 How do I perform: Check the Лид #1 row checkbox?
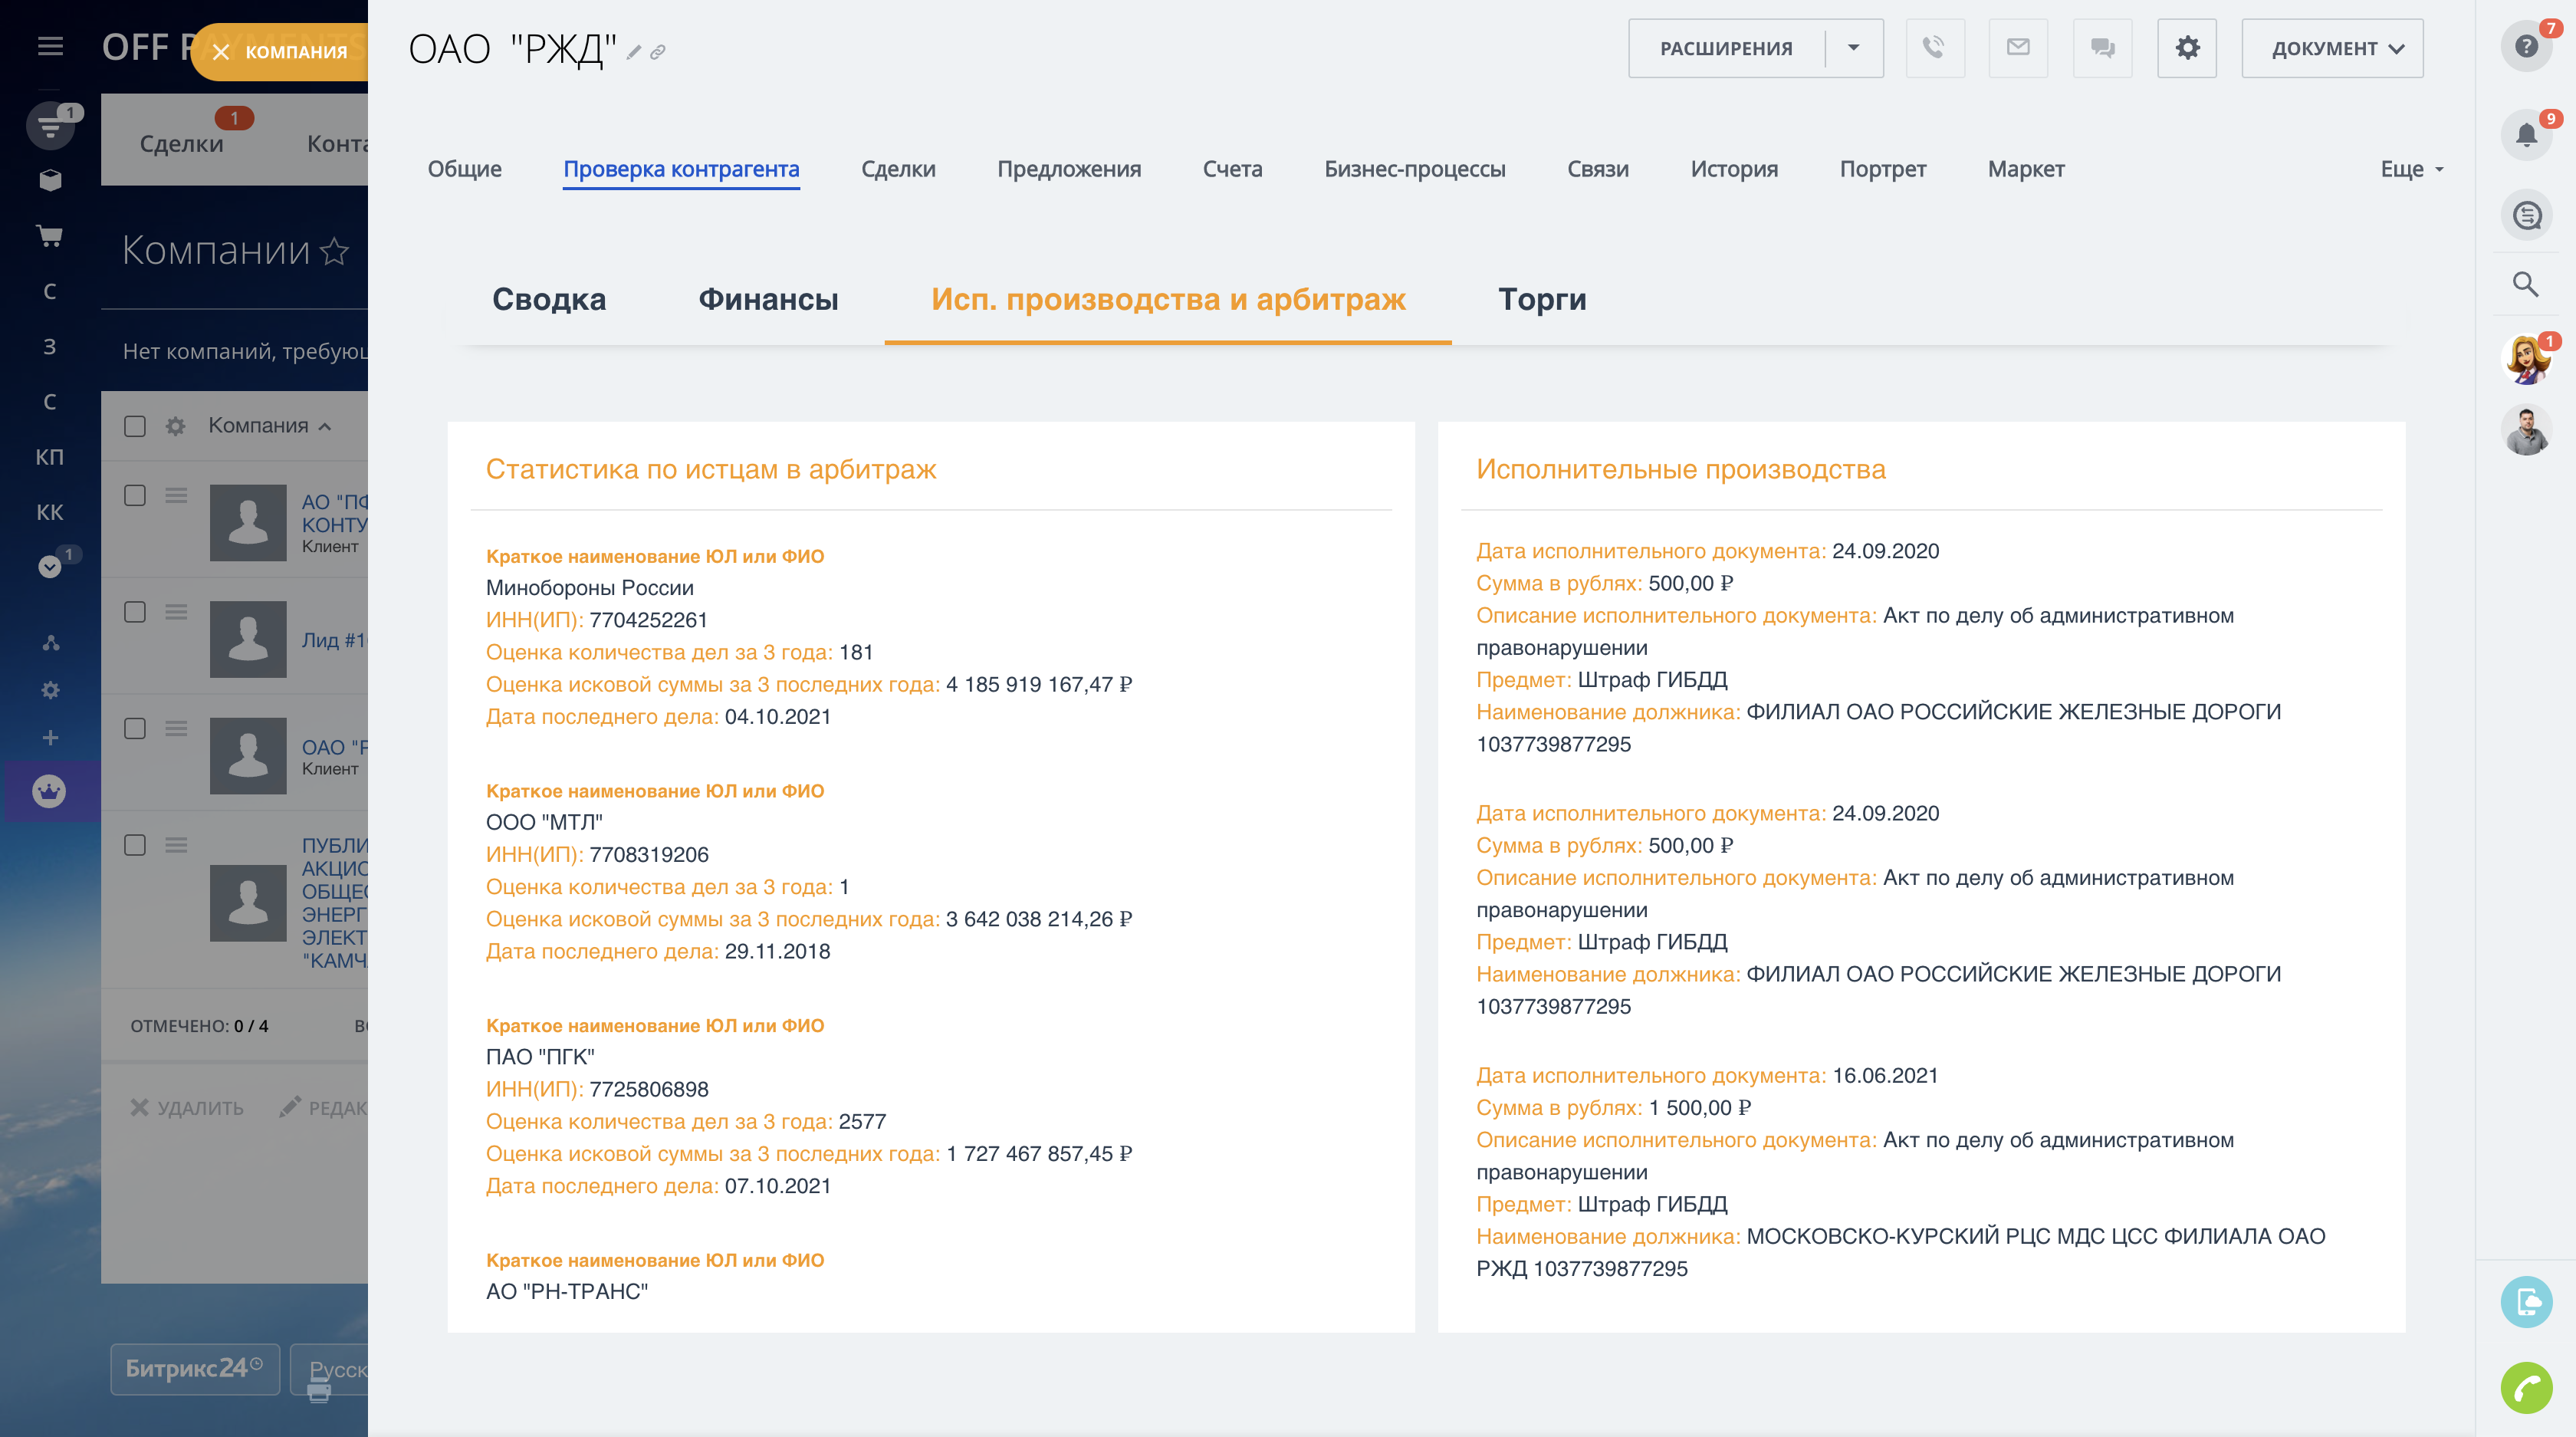[135, 612]
